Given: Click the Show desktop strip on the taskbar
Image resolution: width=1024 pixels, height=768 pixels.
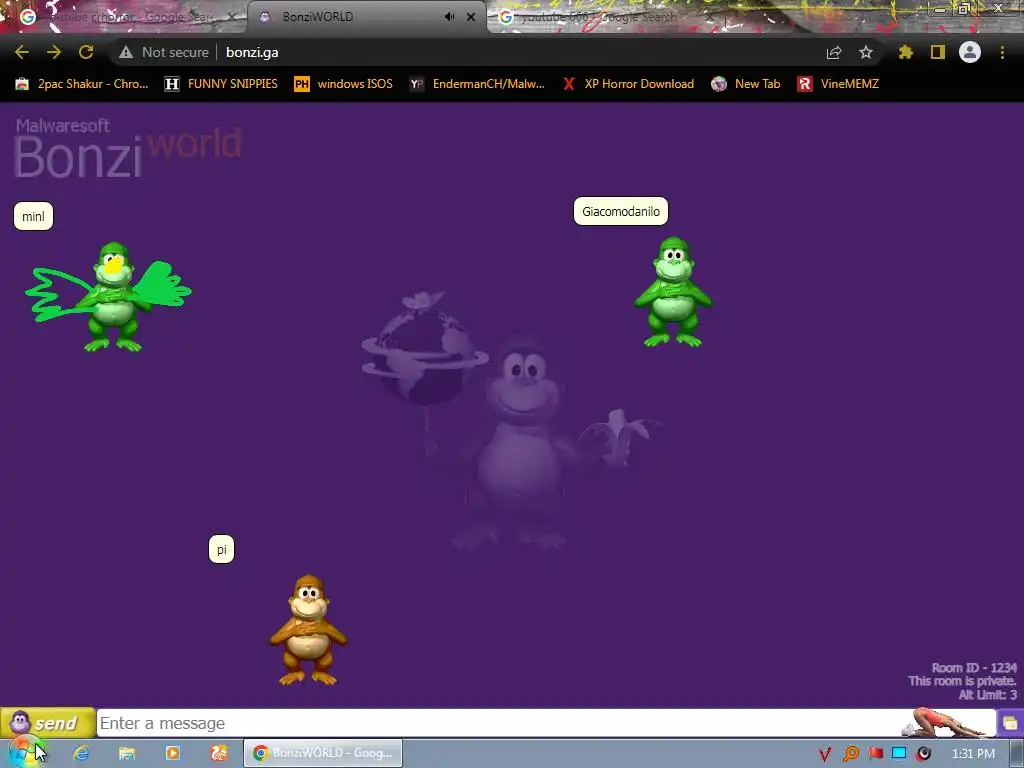Looking at the screenshot, I should [1018, 754].
